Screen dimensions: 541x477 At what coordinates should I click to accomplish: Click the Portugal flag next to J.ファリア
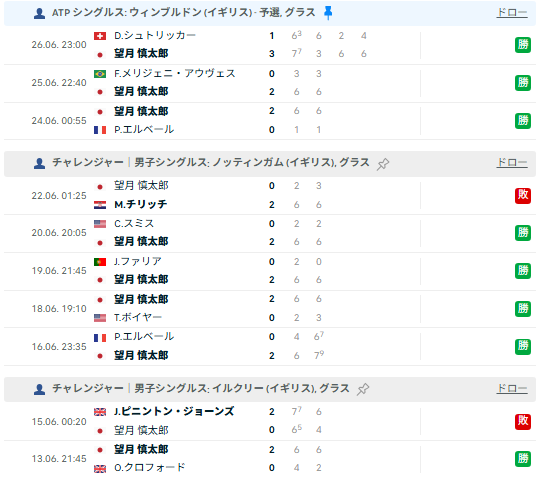pos(100,262)
